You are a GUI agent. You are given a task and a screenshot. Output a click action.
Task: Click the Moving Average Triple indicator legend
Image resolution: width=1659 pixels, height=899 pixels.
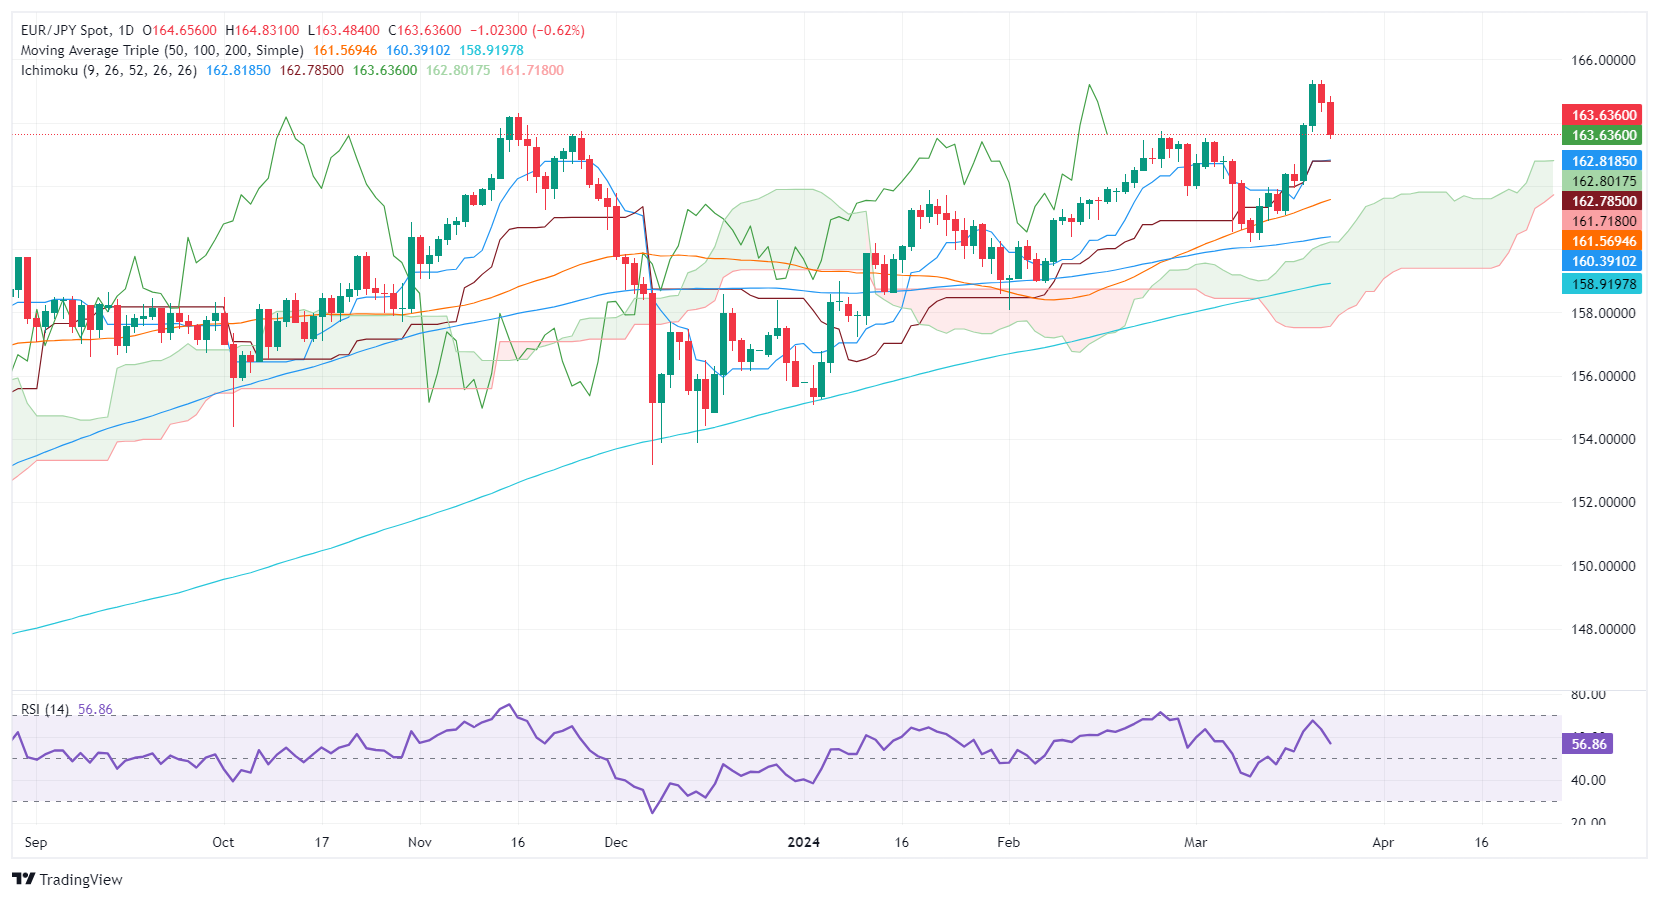[x=162, y=50]
